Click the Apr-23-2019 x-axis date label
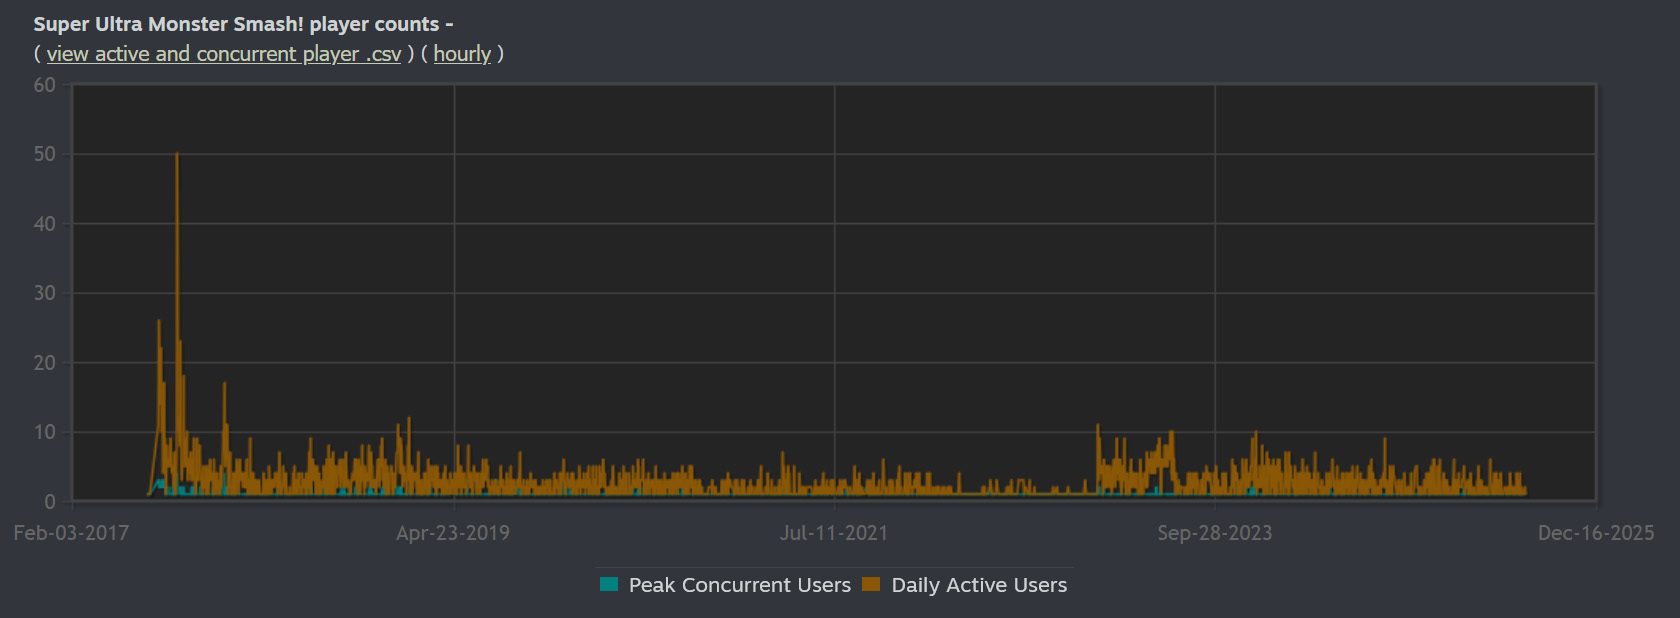Image resolution: width=1680 pixels, height=618 pixels. pyautogui.click(x=453, y=533)
